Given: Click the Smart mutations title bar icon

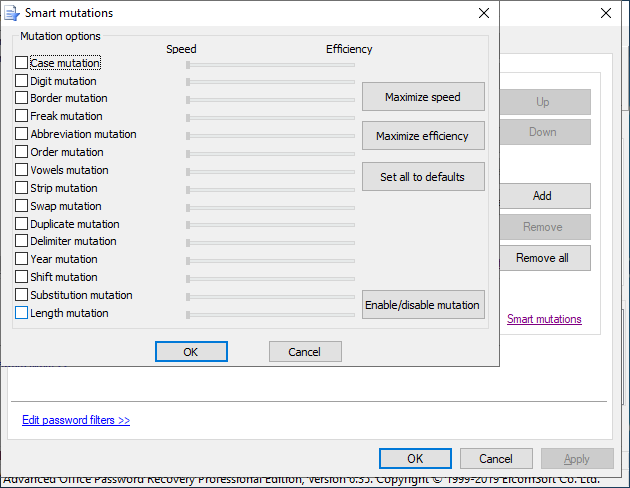Looking at the screenshot, I should coord(12,13).
